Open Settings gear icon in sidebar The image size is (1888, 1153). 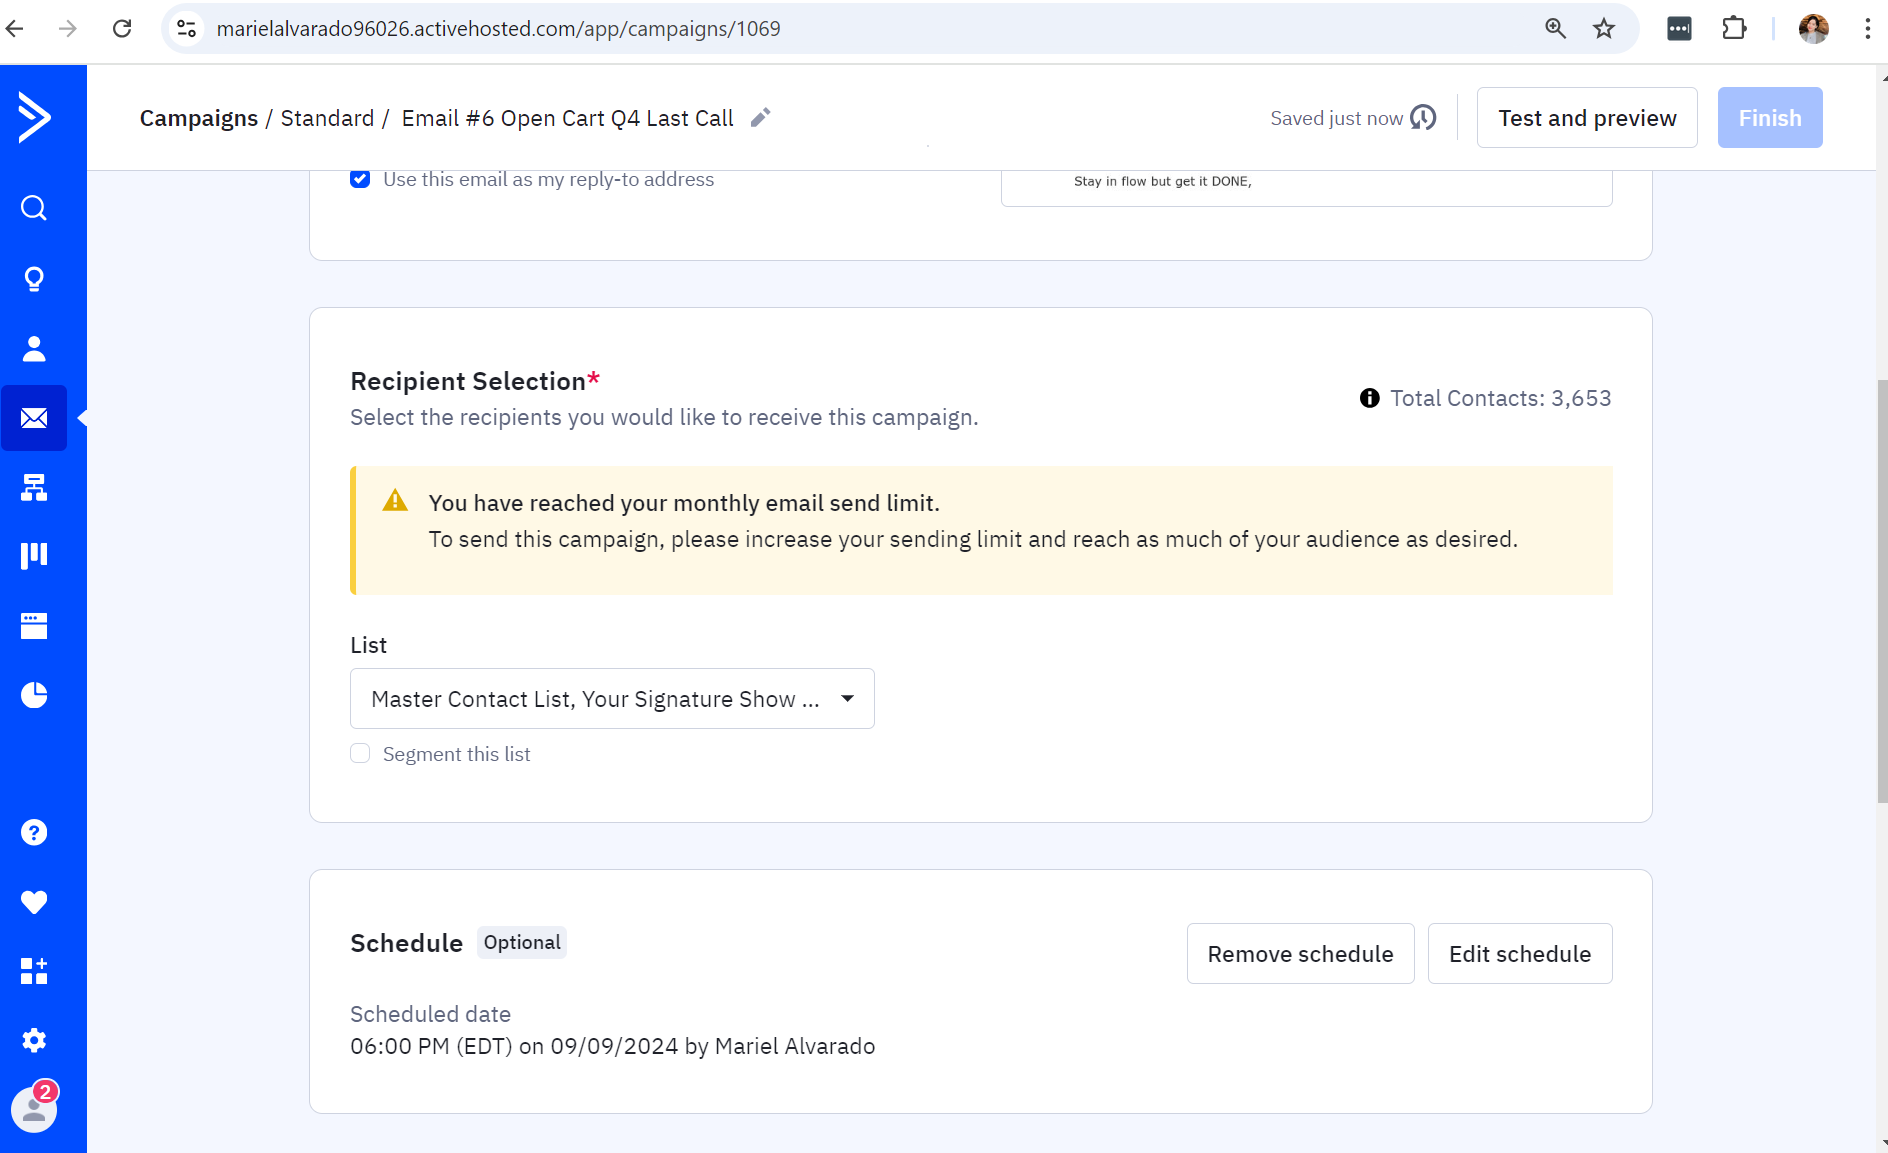(x=34, y=1040)
